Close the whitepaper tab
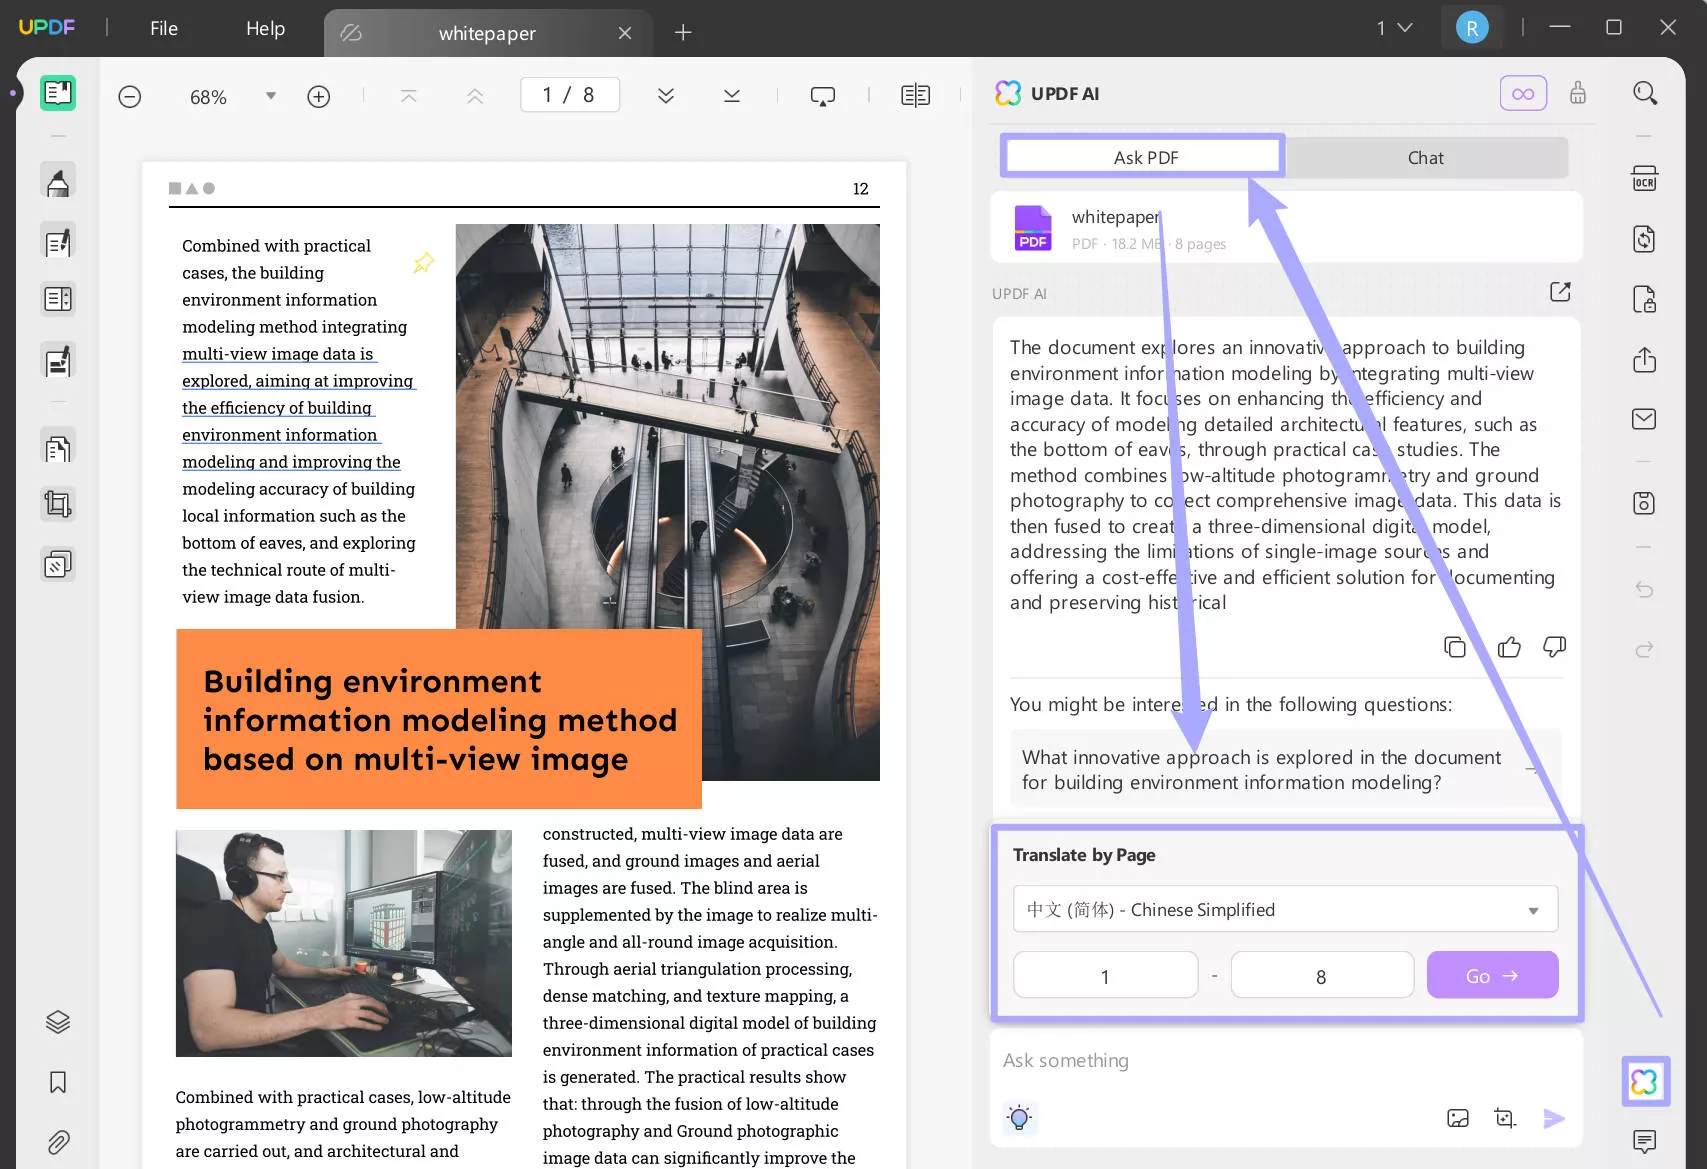1707x1169 pixels. click(x=625, y=33)
